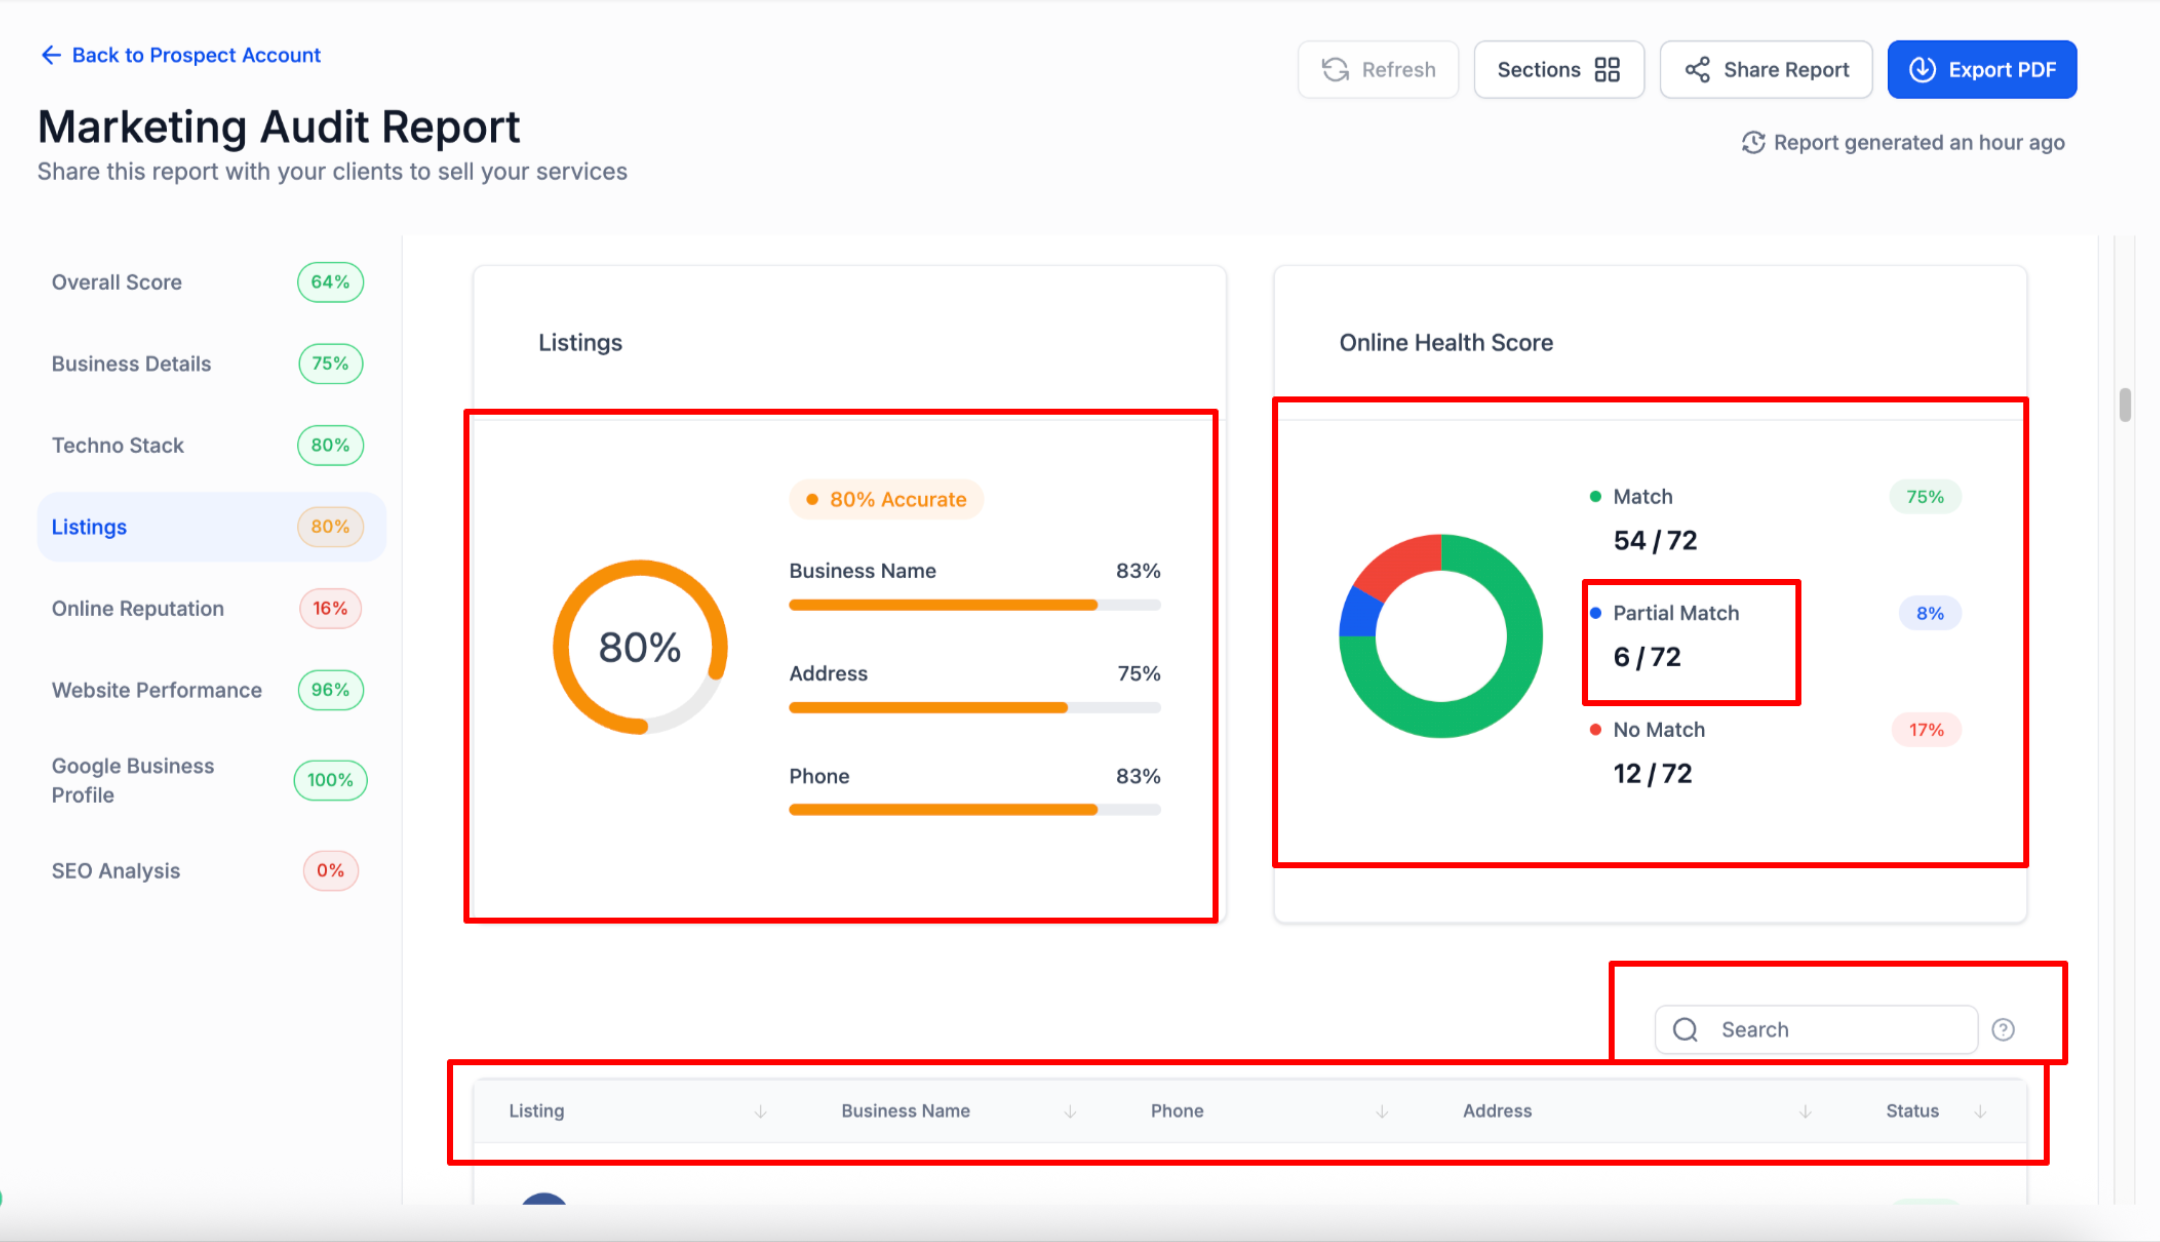This screenshot has width=2160, height=1242.
Task: Sort by Phone column arrow
Action: (1382, 1112)
